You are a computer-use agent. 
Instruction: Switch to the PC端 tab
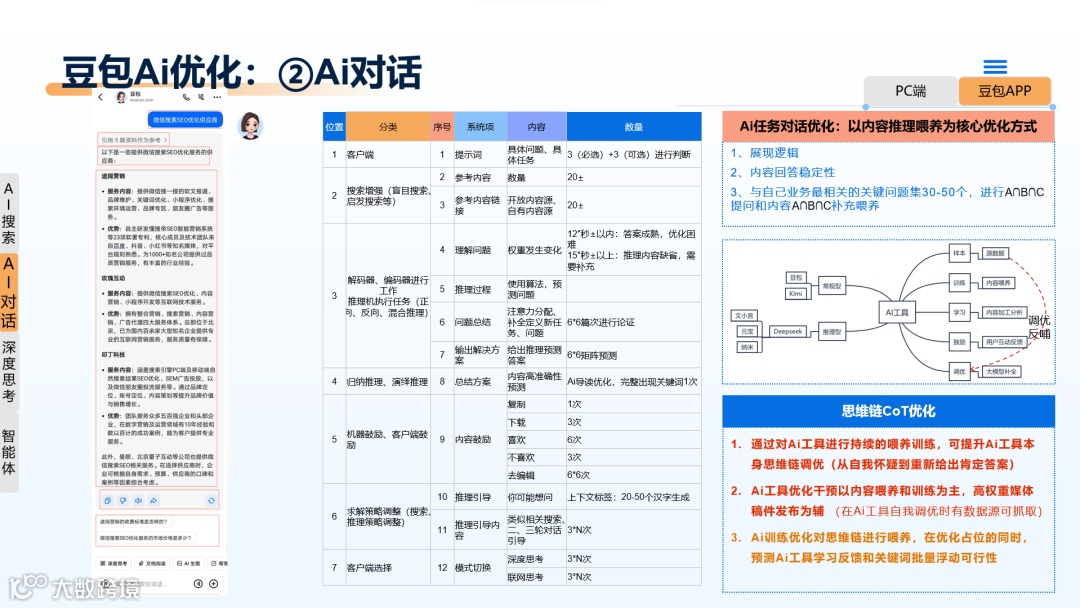tap(910, 91)
